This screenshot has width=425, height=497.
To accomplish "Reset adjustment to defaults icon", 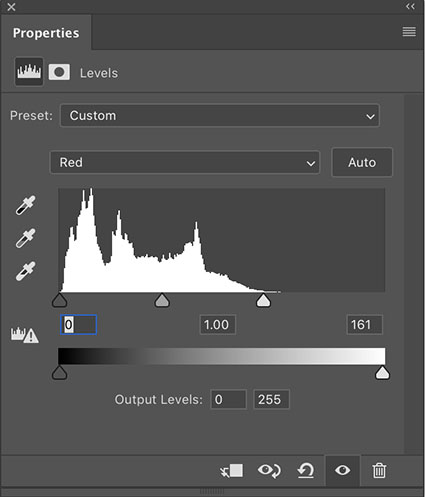I will tap(306, 471).
